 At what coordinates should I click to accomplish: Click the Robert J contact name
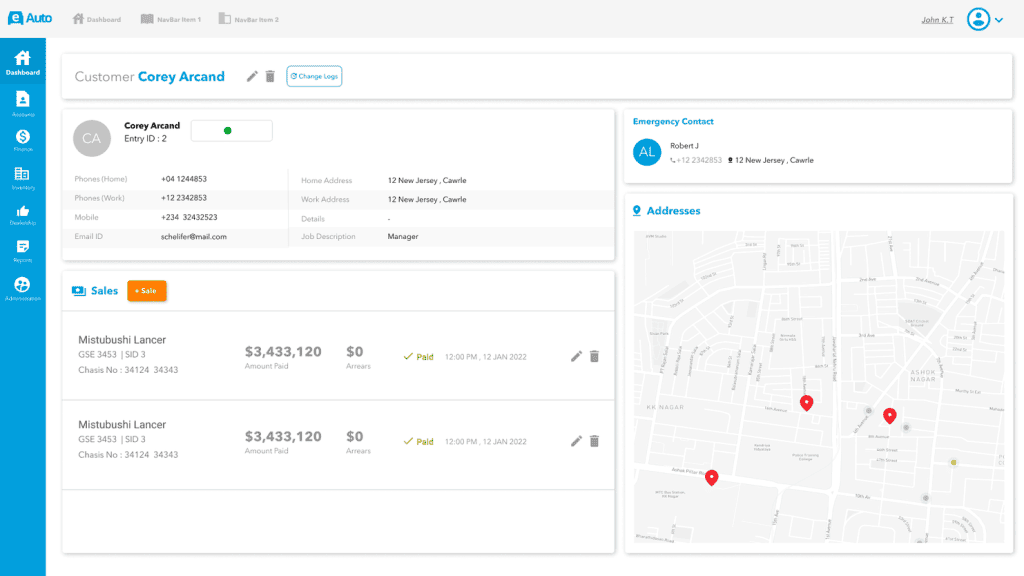tap(684, 146)
